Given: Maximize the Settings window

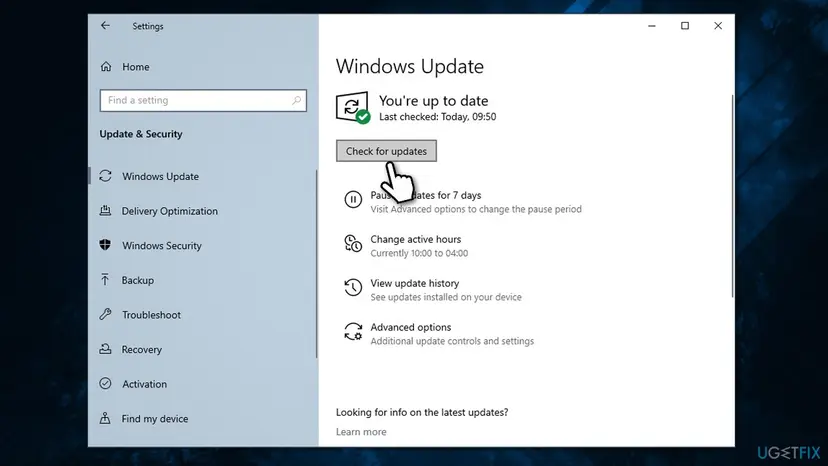Looking at the screenshot, I should pyautogui.click(x=685, y=26).
